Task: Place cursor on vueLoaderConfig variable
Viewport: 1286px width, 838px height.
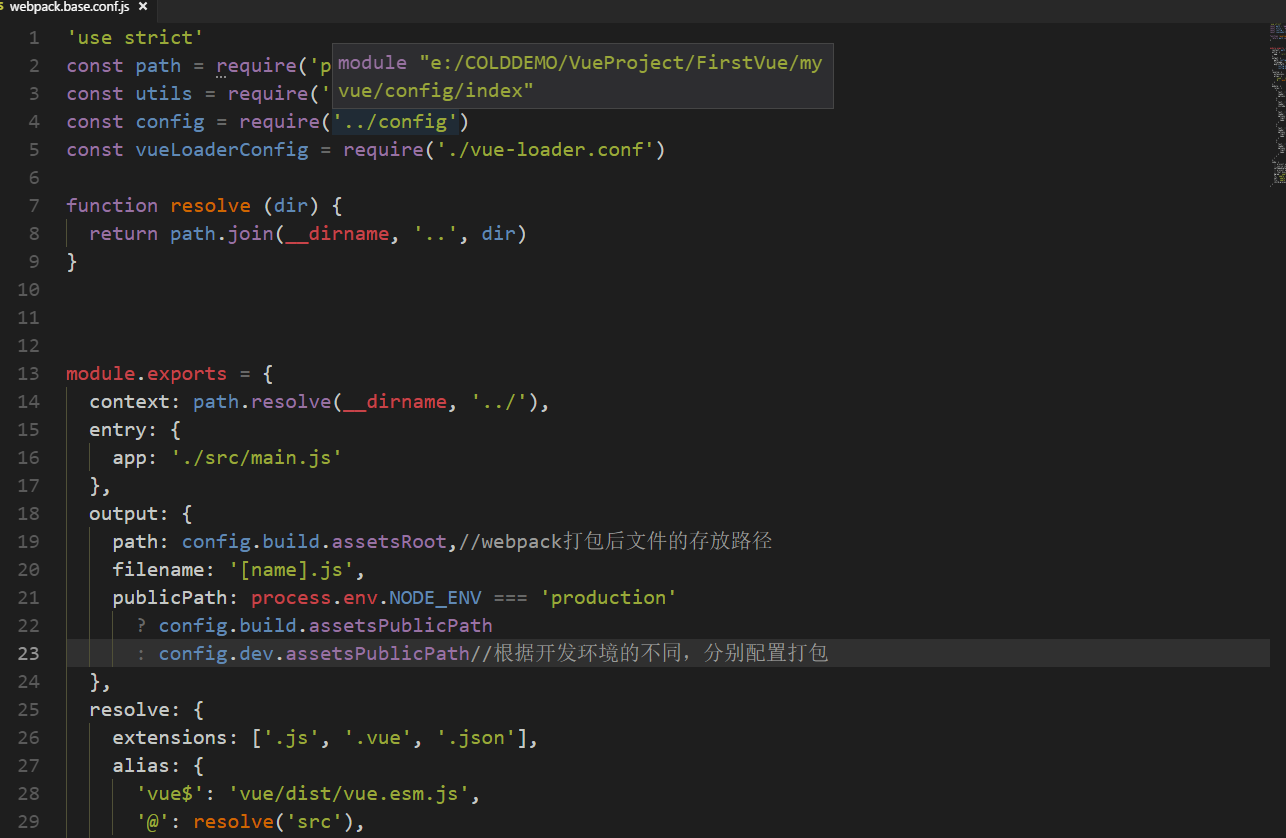Action: [x=222, y=149]
